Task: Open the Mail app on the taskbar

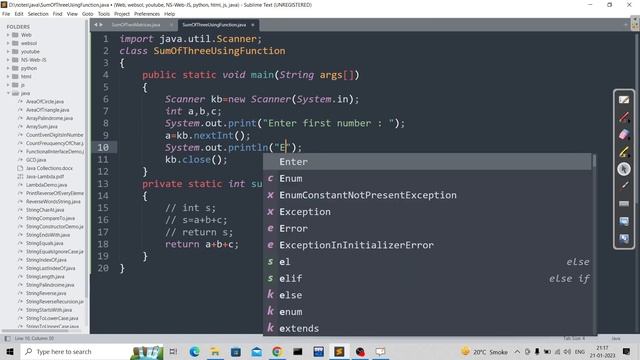Action: (x=256, y=351)
